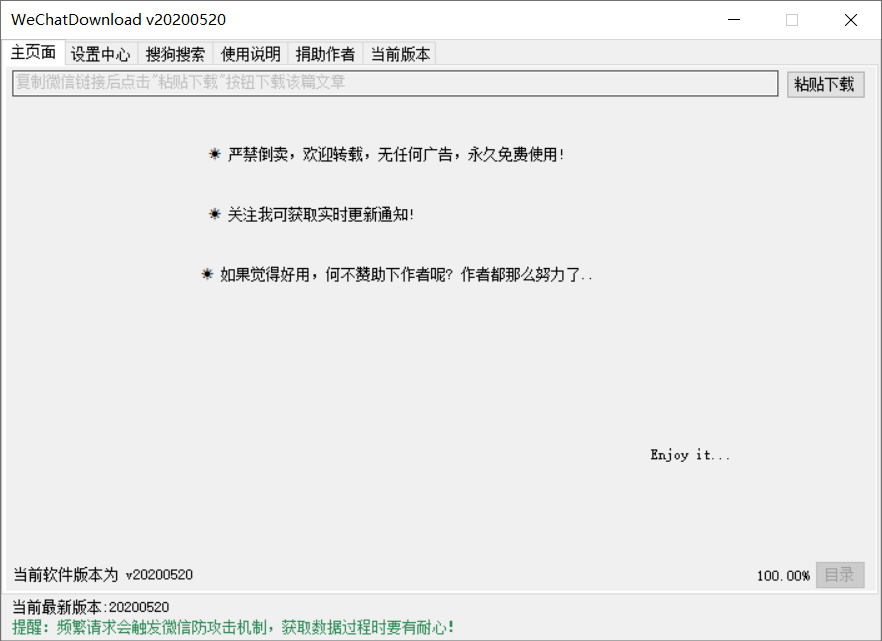
Task: Click the 粘贴下载 button
Action: click(825, 84)
